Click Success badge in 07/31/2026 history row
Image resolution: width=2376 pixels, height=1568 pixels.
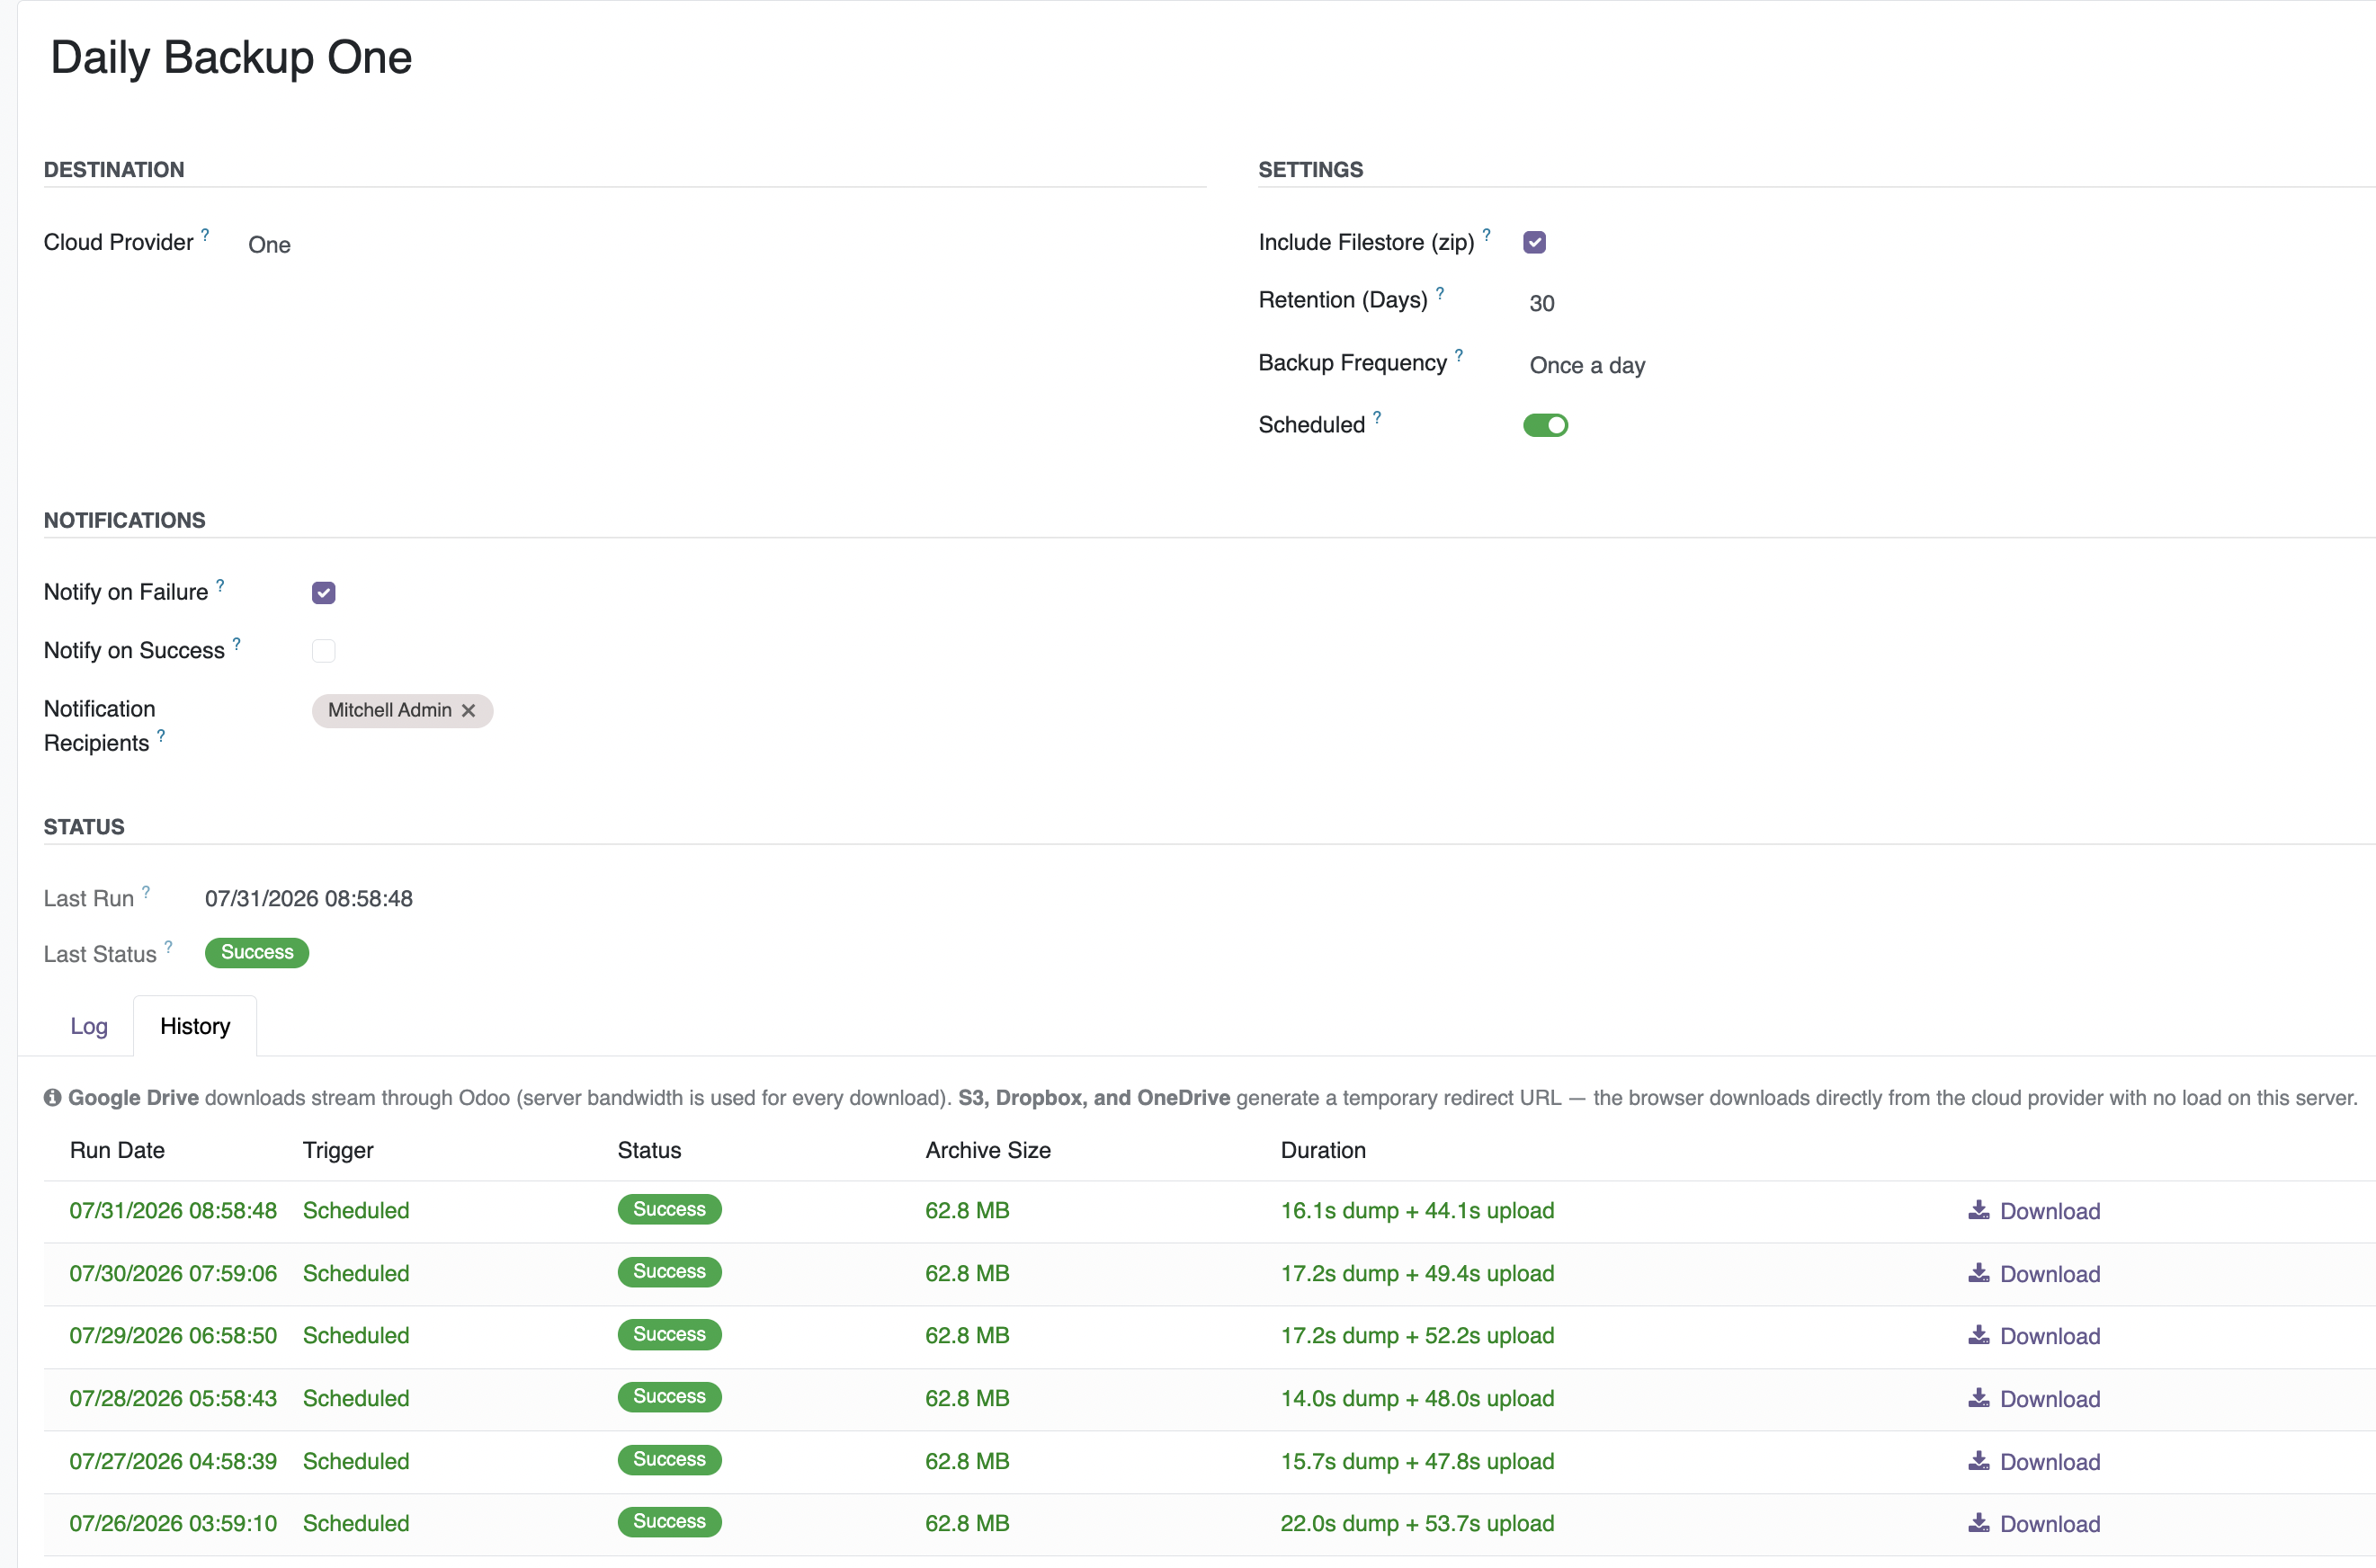pyautogui.click(x=669, y=1209)
